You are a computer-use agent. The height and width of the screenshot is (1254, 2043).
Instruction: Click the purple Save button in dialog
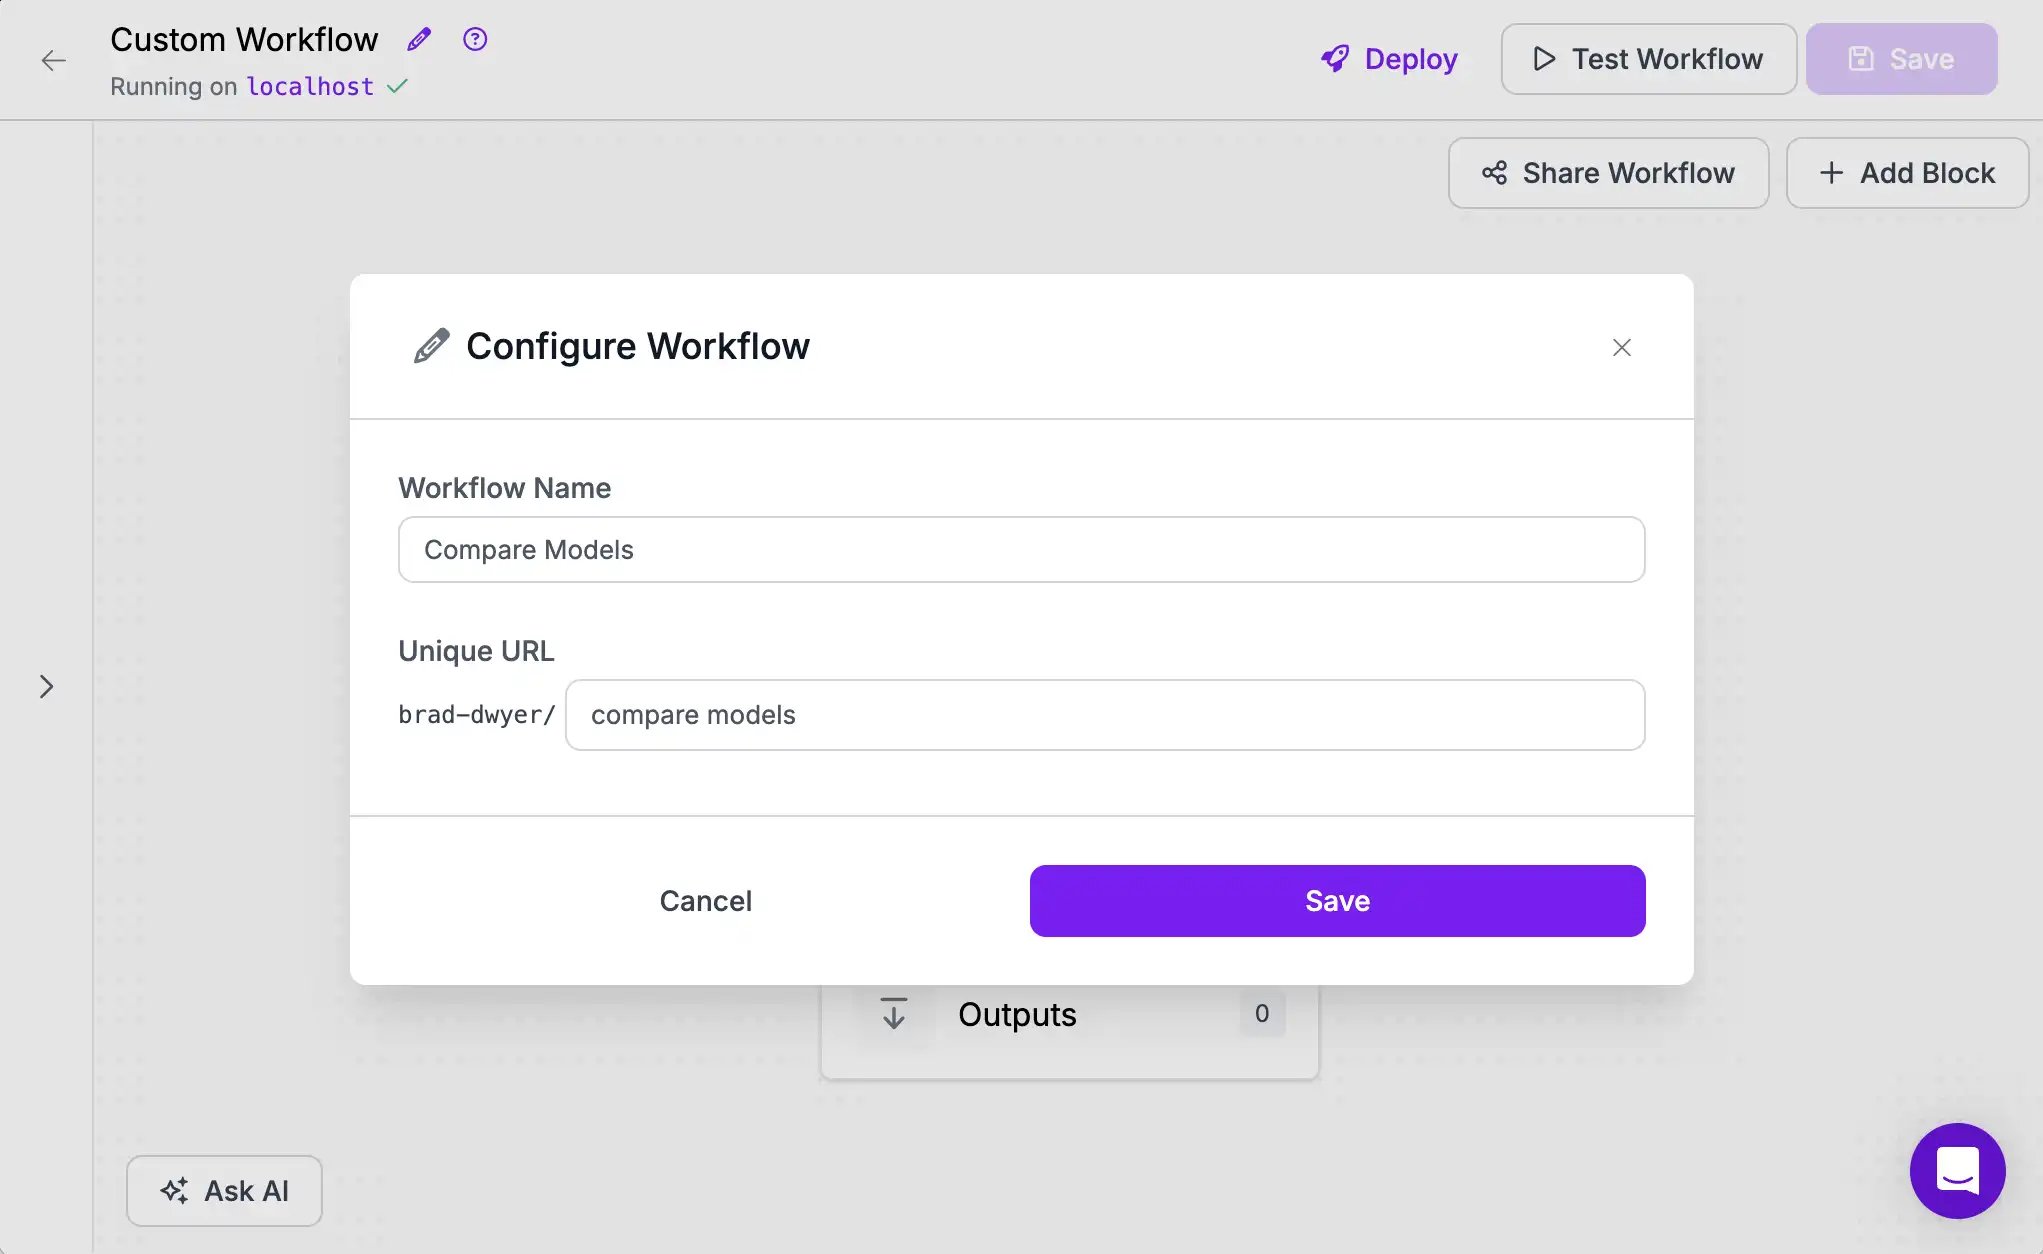point(1337,901)
